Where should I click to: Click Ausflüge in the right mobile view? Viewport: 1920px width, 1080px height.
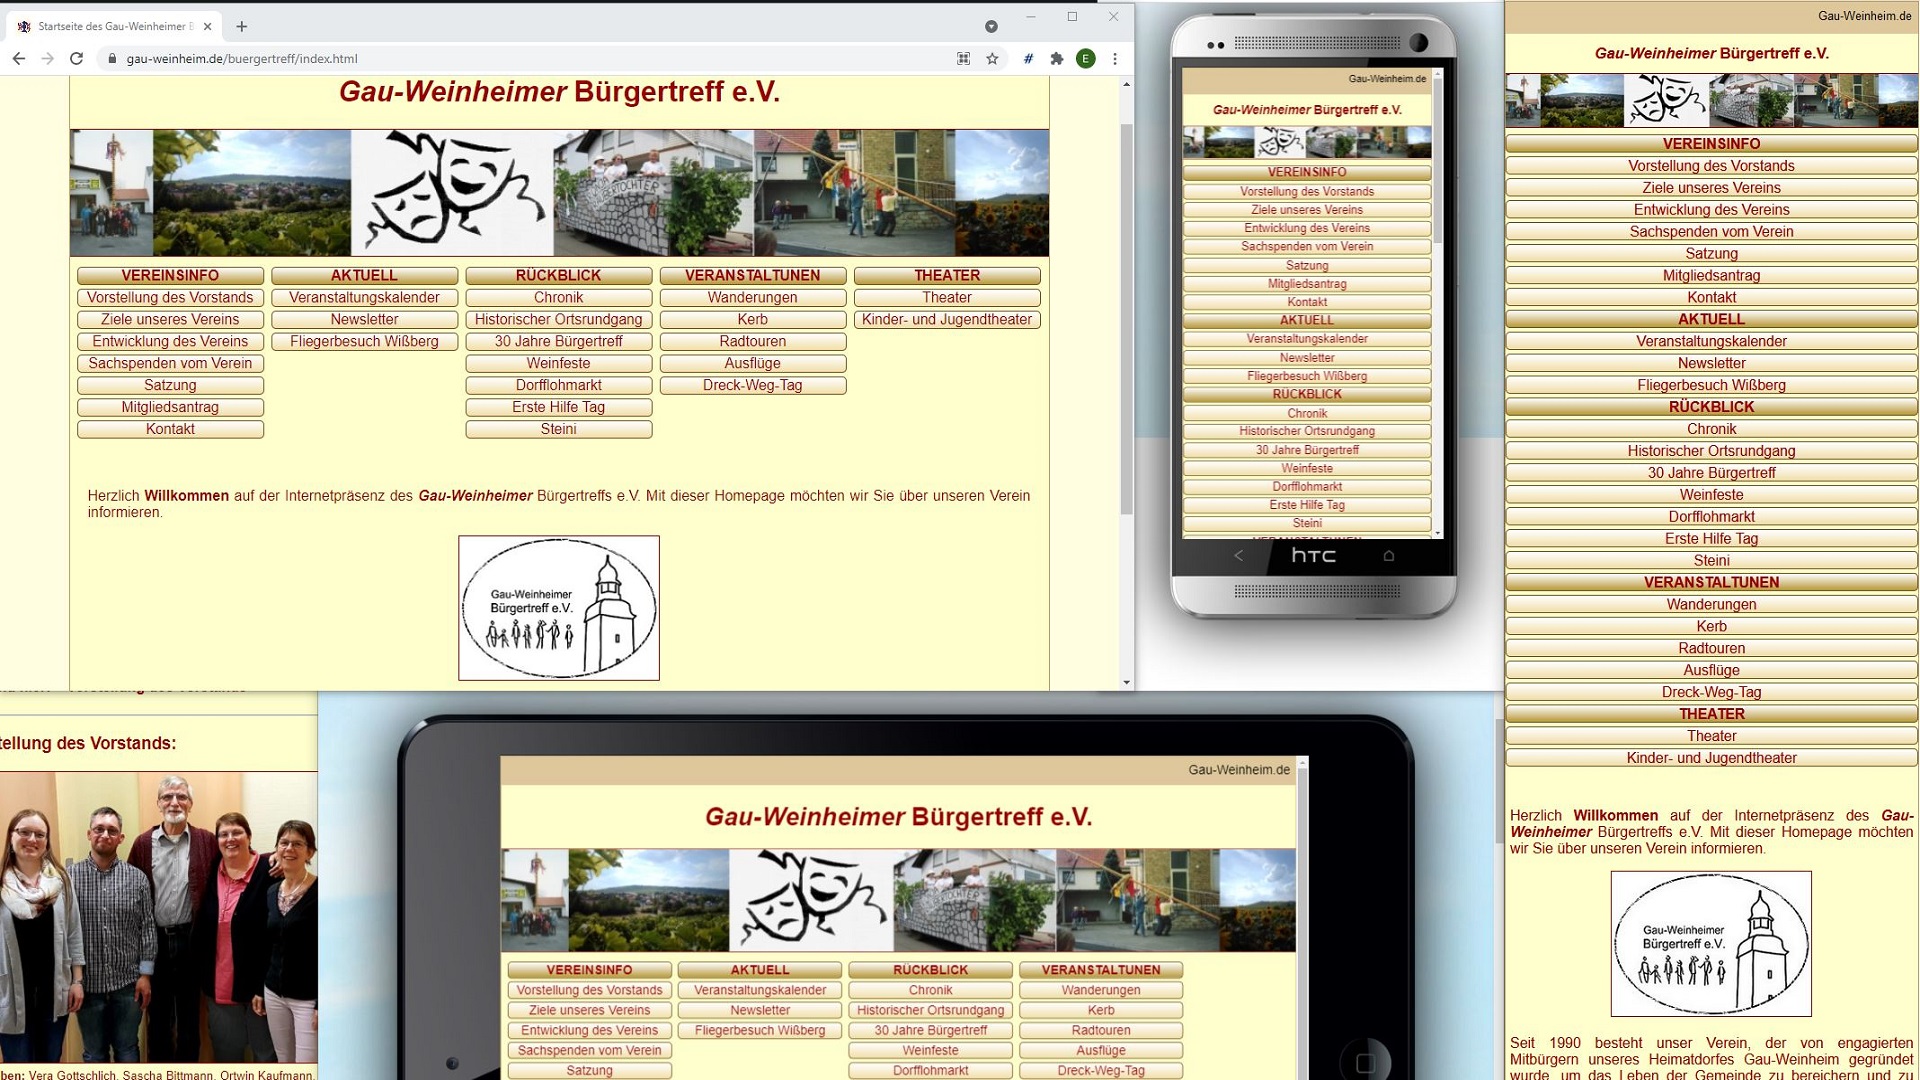point(1711,670)
